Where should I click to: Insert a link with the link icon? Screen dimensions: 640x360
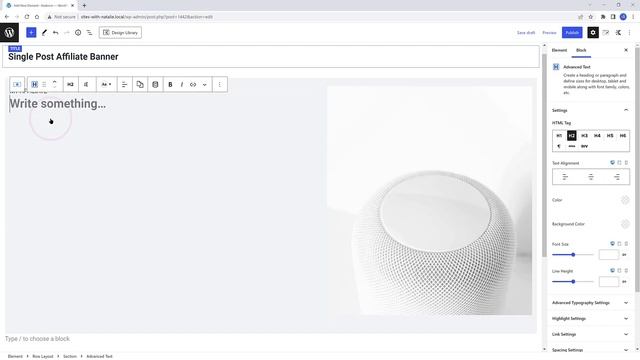tap(193, 84)
